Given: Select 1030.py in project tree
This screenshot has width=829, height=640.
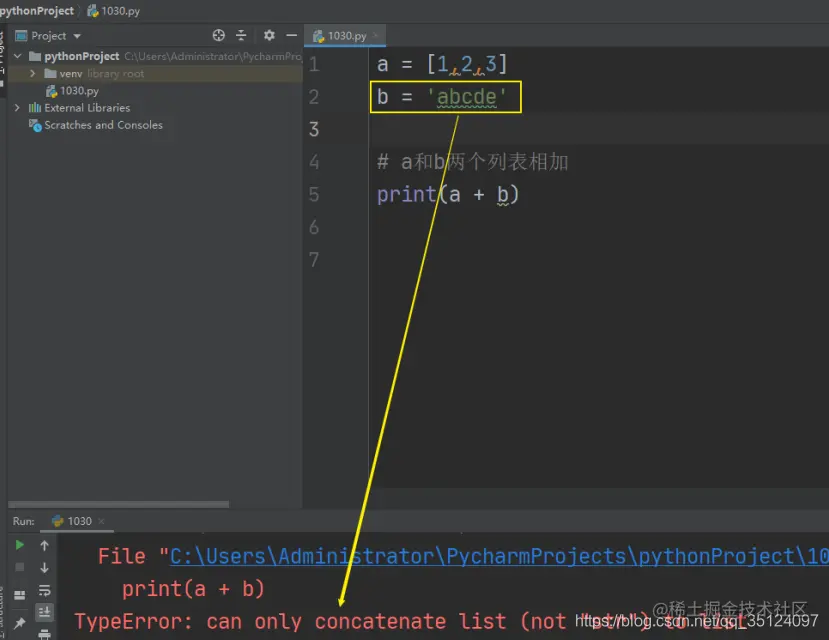Looking at the screenshot, I should coord(72,91).
